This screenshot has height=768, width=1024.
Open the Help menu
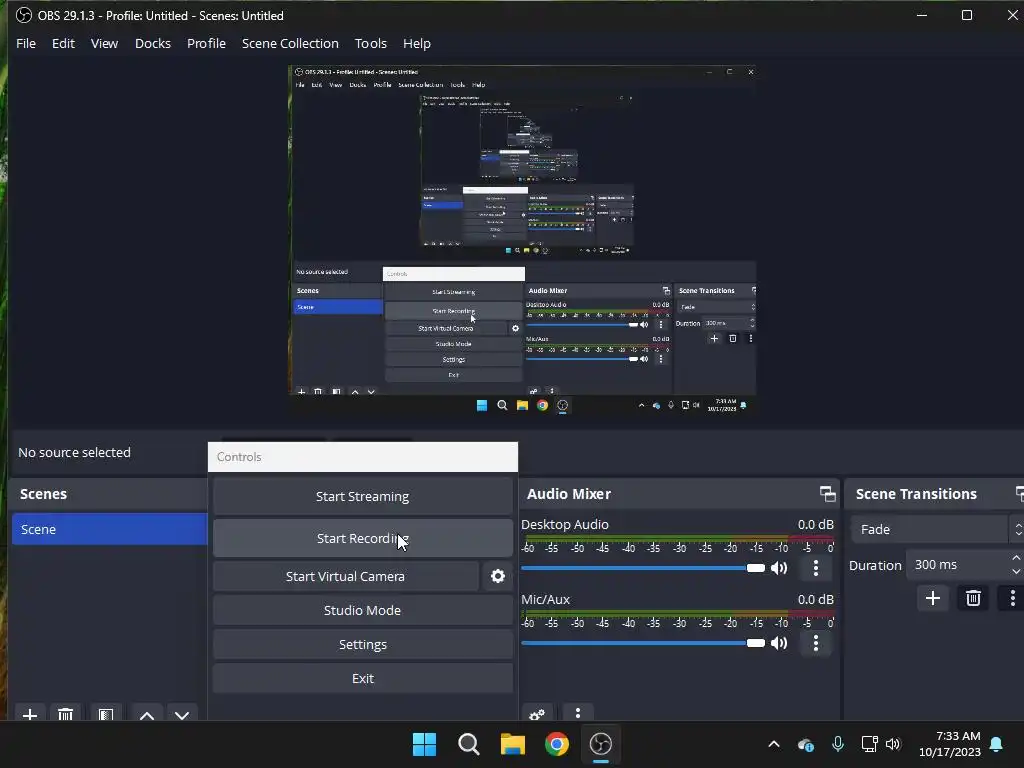click(x=417, y=43)
